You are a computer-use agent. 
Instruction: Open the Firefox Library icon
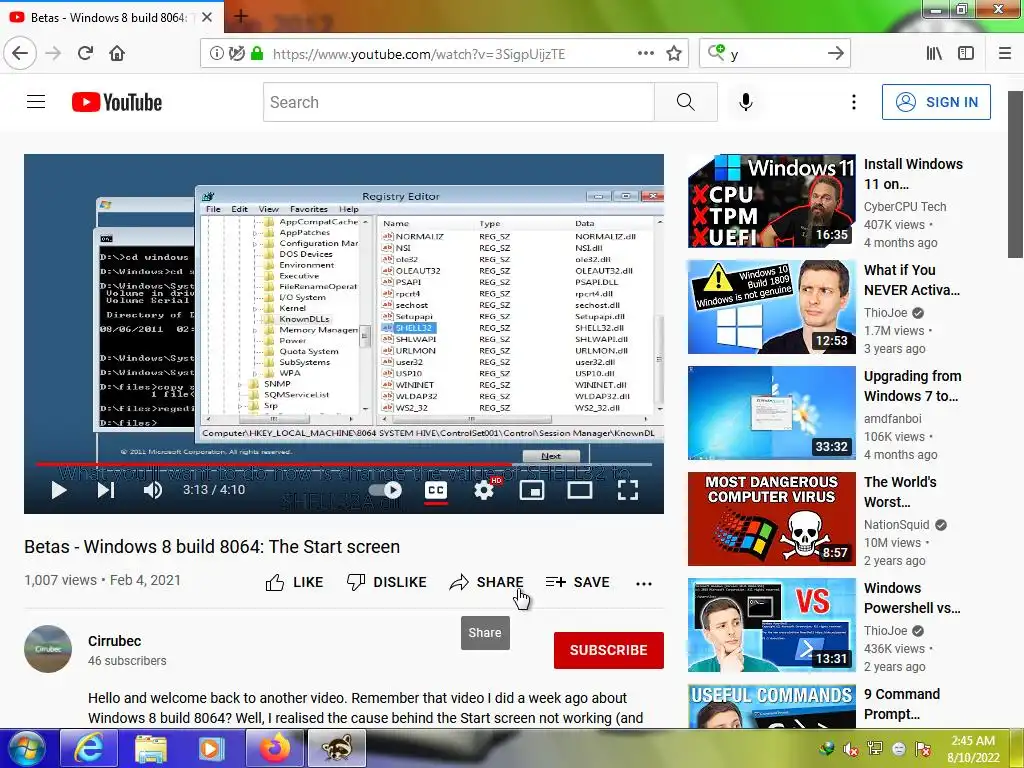(934, 54)
